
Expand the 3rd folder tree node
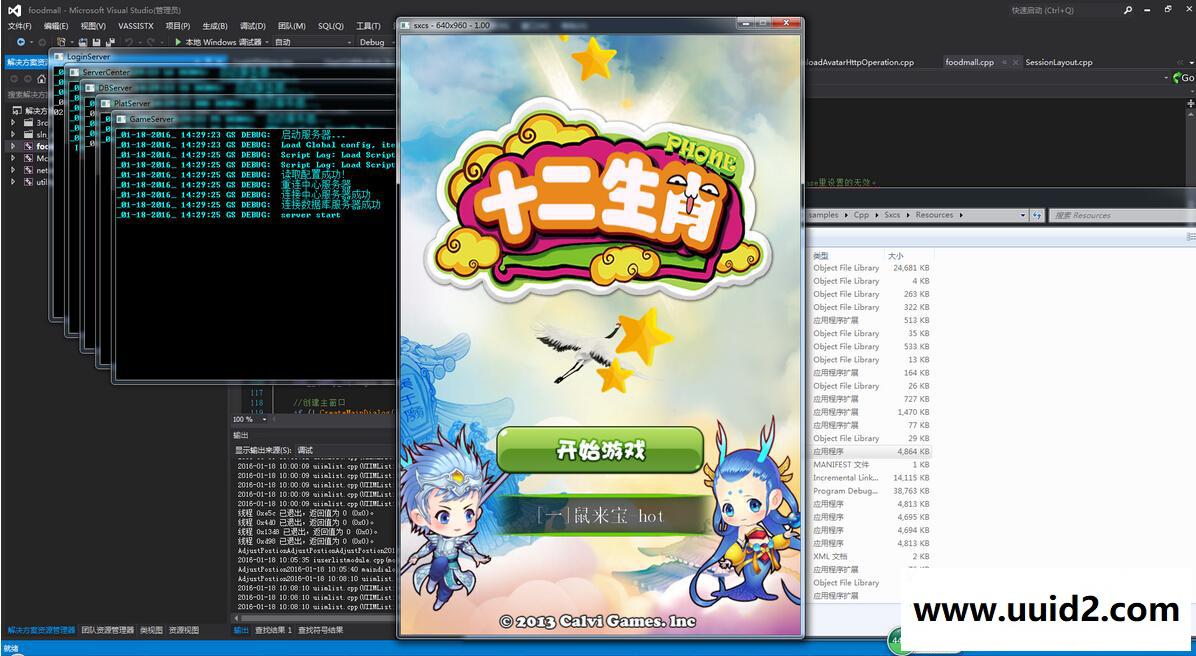tap(13, 122)
